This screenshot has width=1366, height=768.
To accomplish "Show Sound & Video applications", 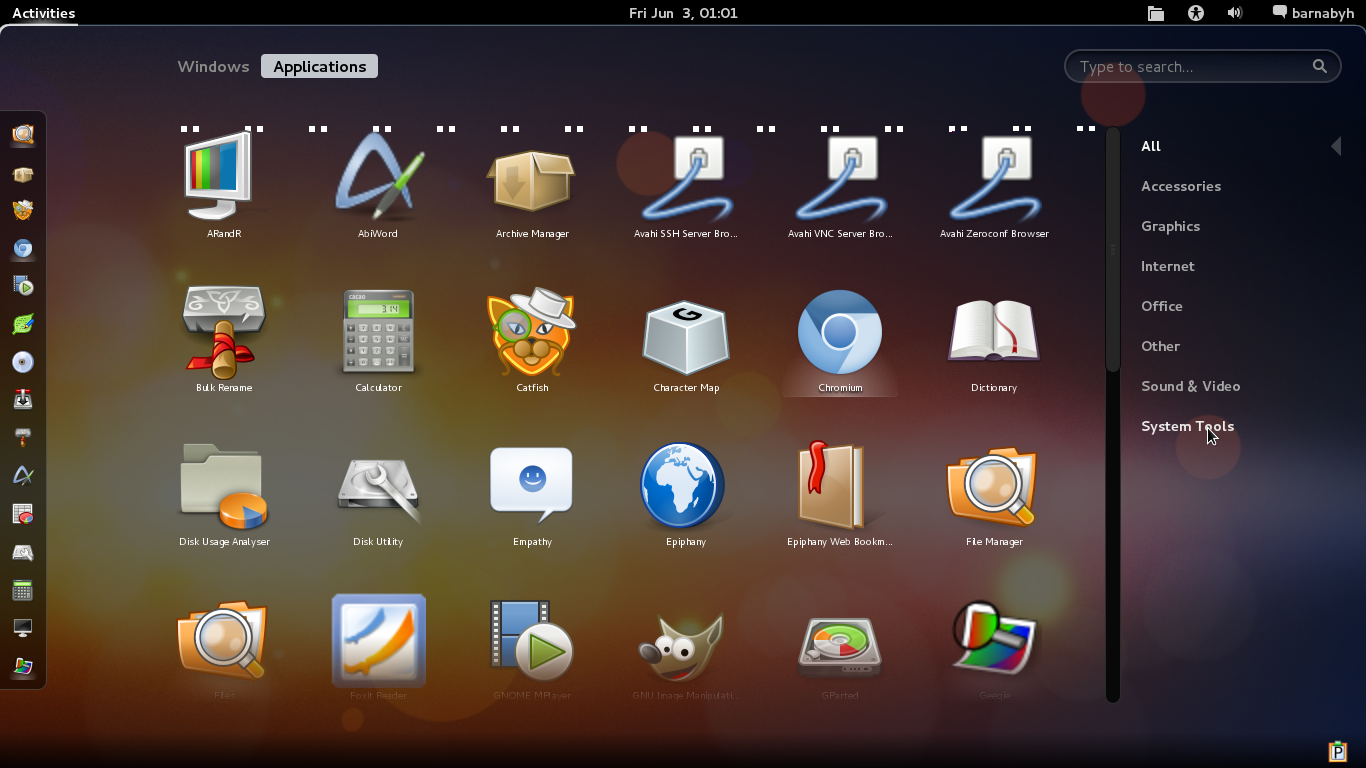I will point(1191,386).
